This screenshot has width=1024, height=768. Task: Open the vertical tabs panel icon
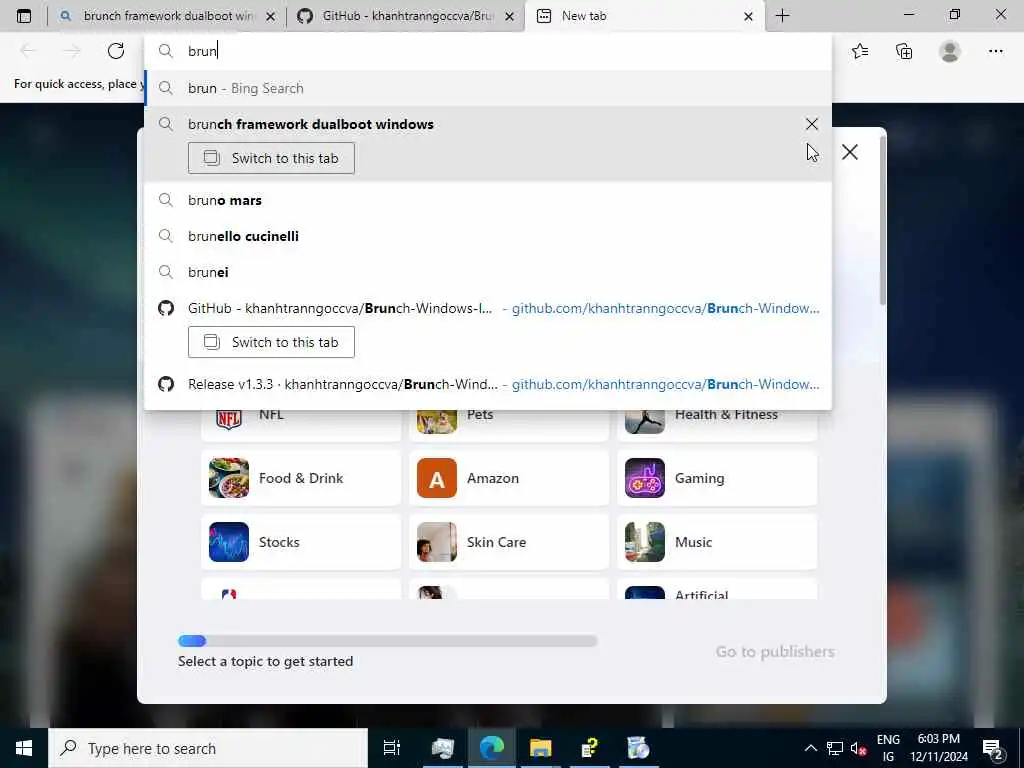[24, 16]
